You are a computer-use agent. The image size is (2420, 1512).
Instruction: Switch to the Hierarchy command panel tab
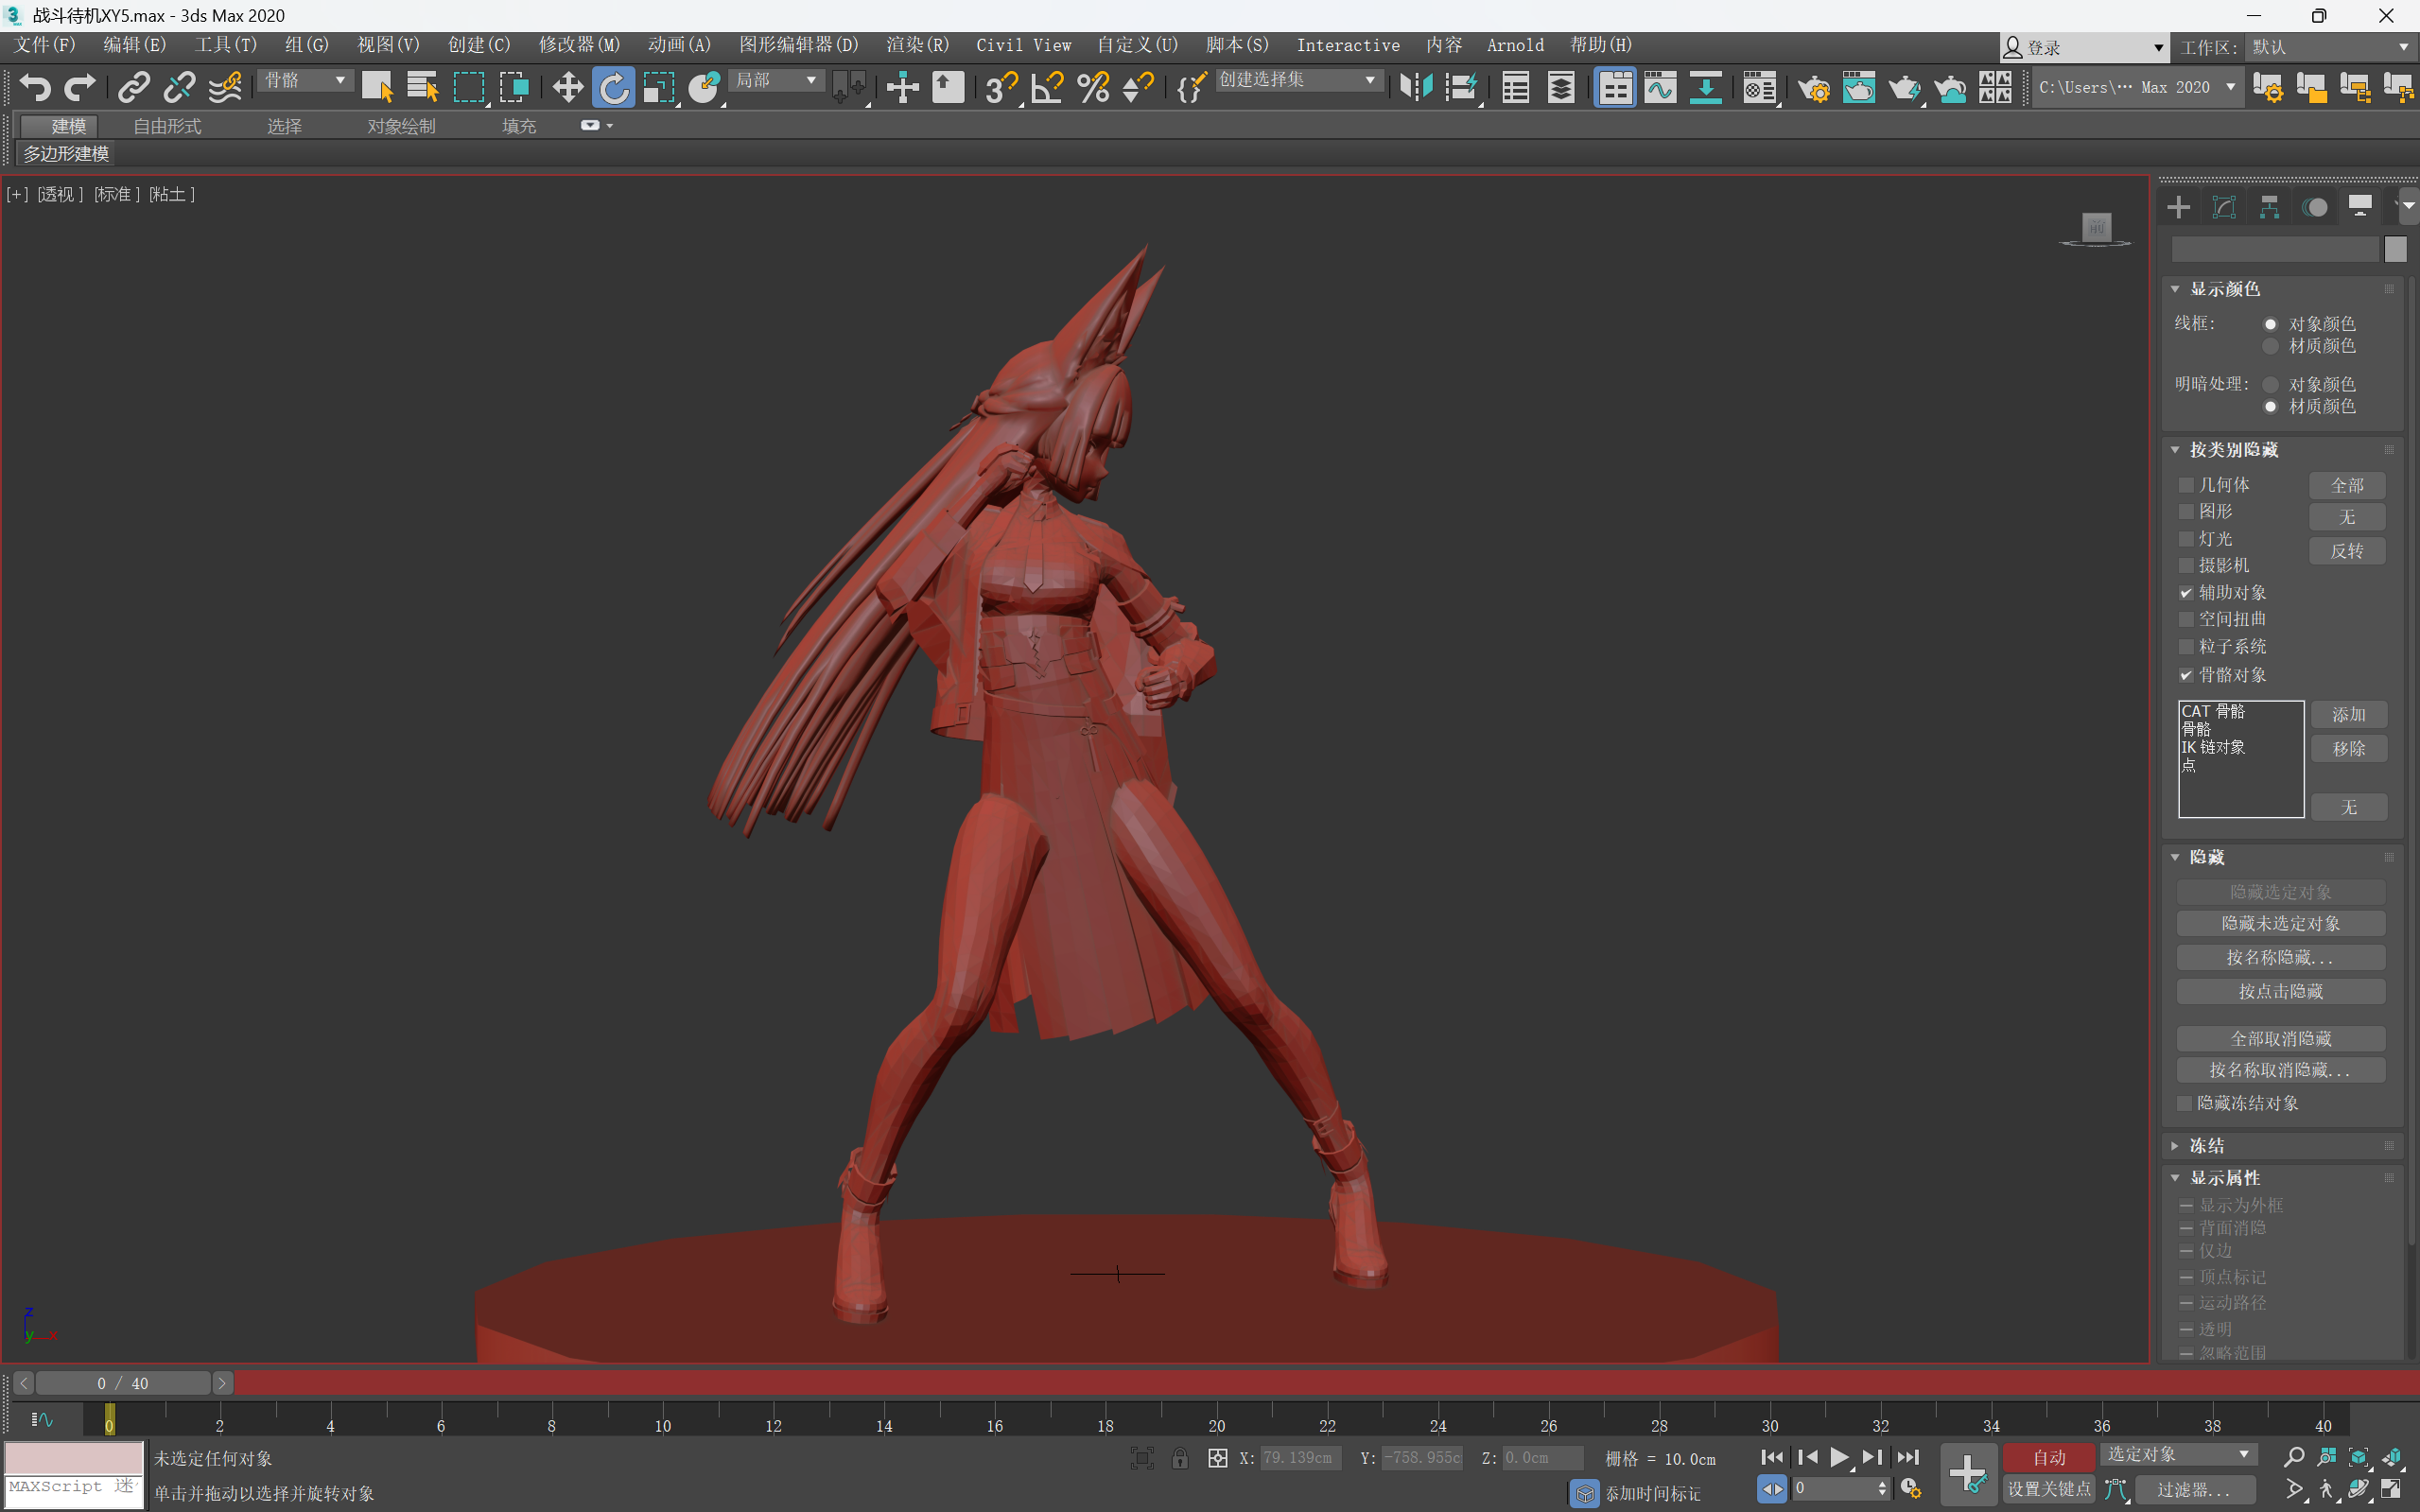pos(2269,207)
